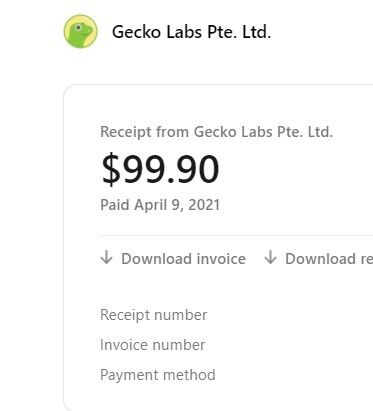Select the $99.90 amount

coord(160,169)
